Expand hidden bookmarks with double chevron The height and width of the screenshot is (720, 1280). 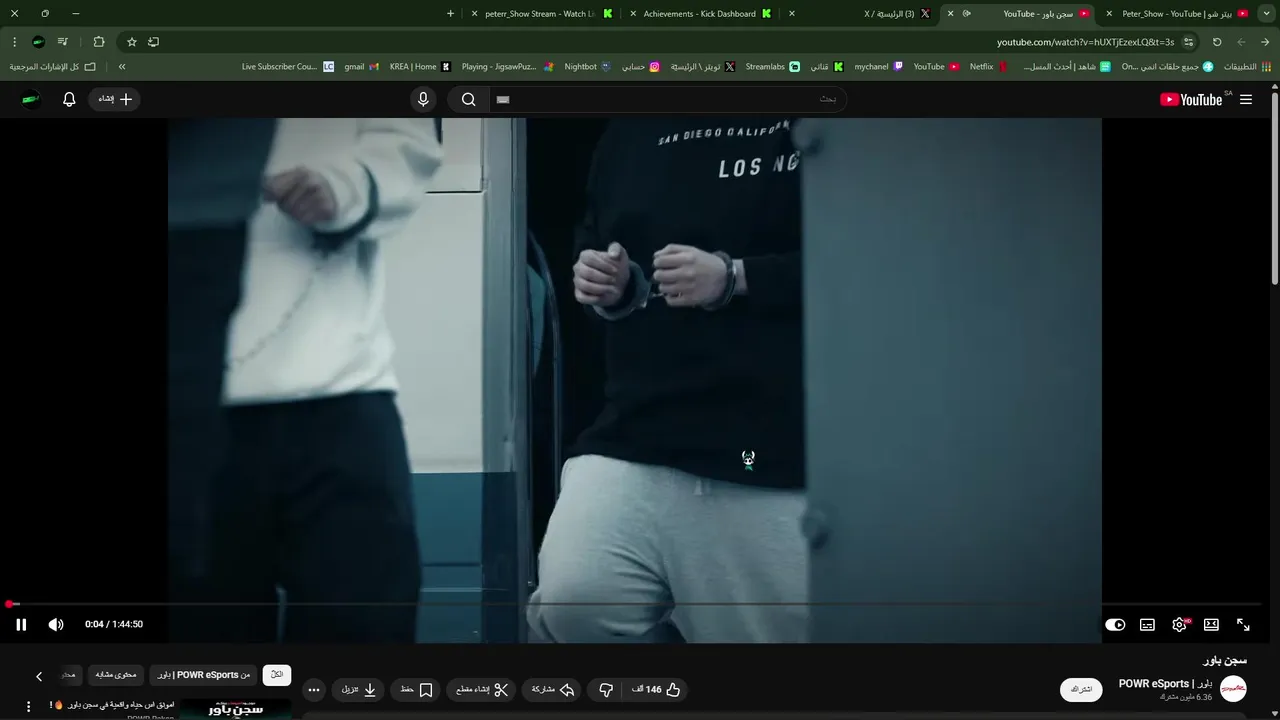[122, 67]
